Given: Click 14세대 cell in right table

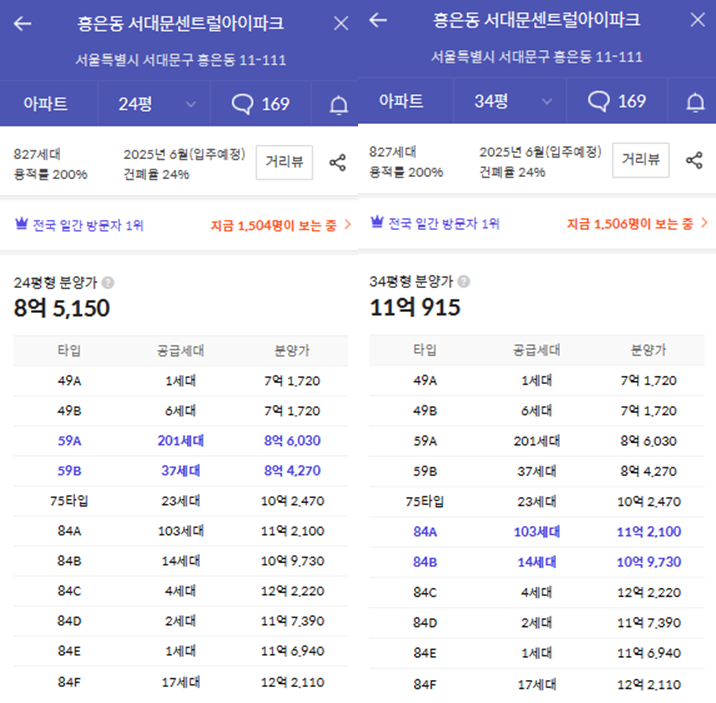Looking at the screenshot, I should 537,562.
